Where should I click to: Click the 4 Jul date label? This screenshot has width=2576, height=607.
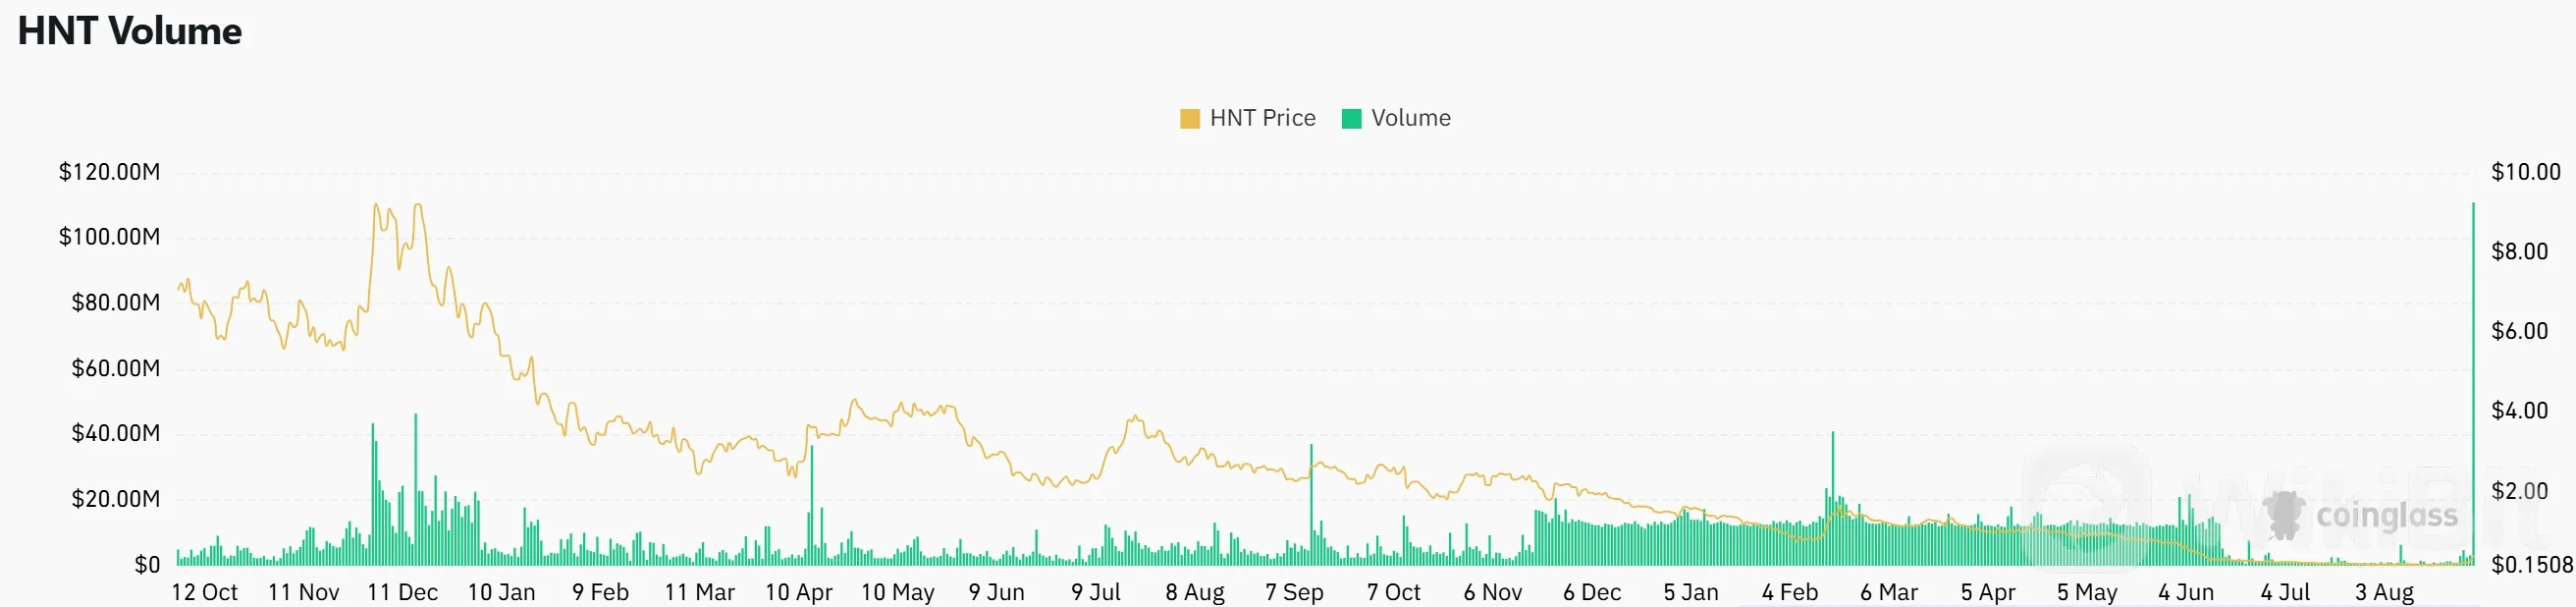click(2285, 593)
